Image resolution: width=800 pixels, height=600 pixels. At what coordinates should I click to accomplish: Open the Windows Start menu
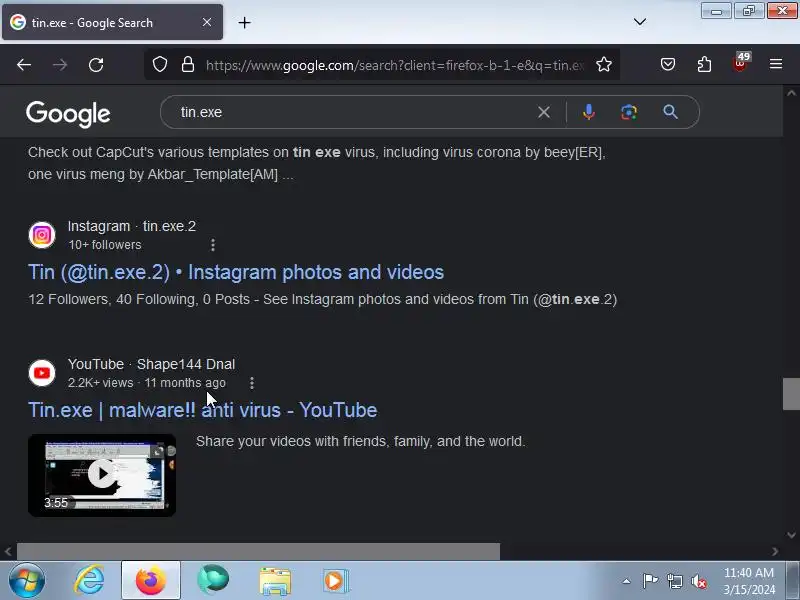pyautogui.click(x=27, y=581)
